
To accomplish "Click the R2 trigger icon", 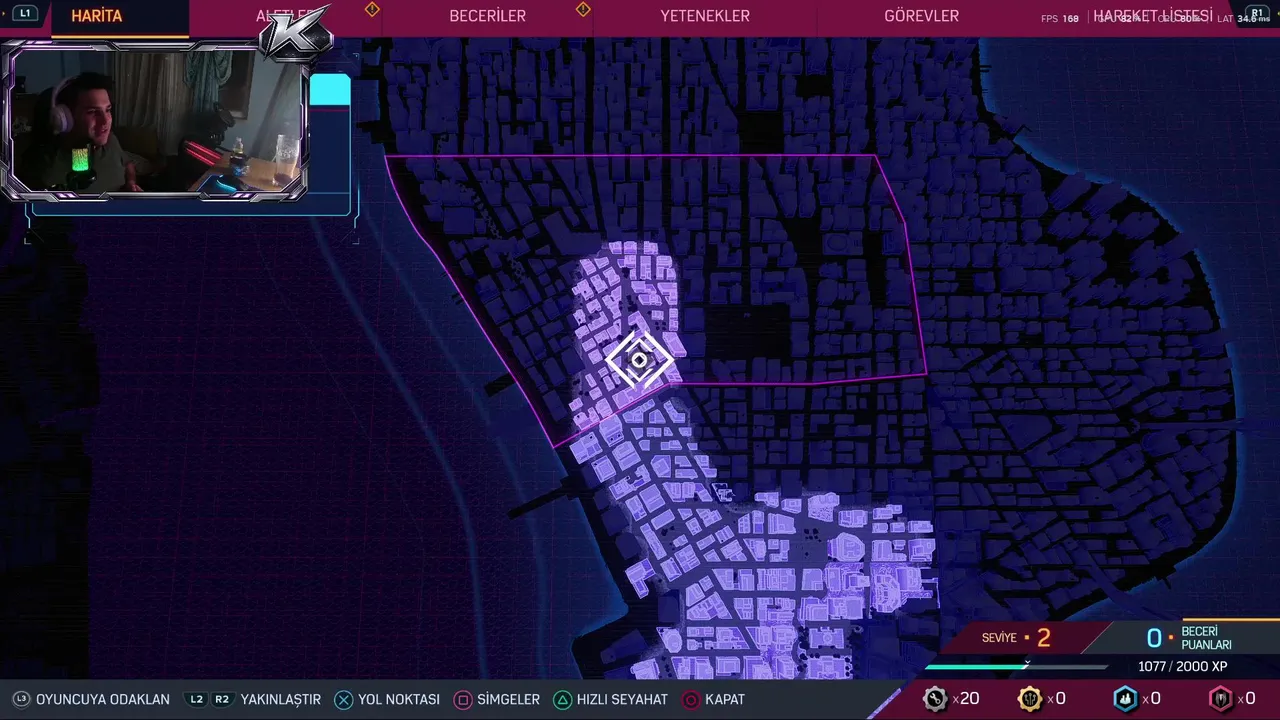I will pyautogui.click(x=222, y=700).
